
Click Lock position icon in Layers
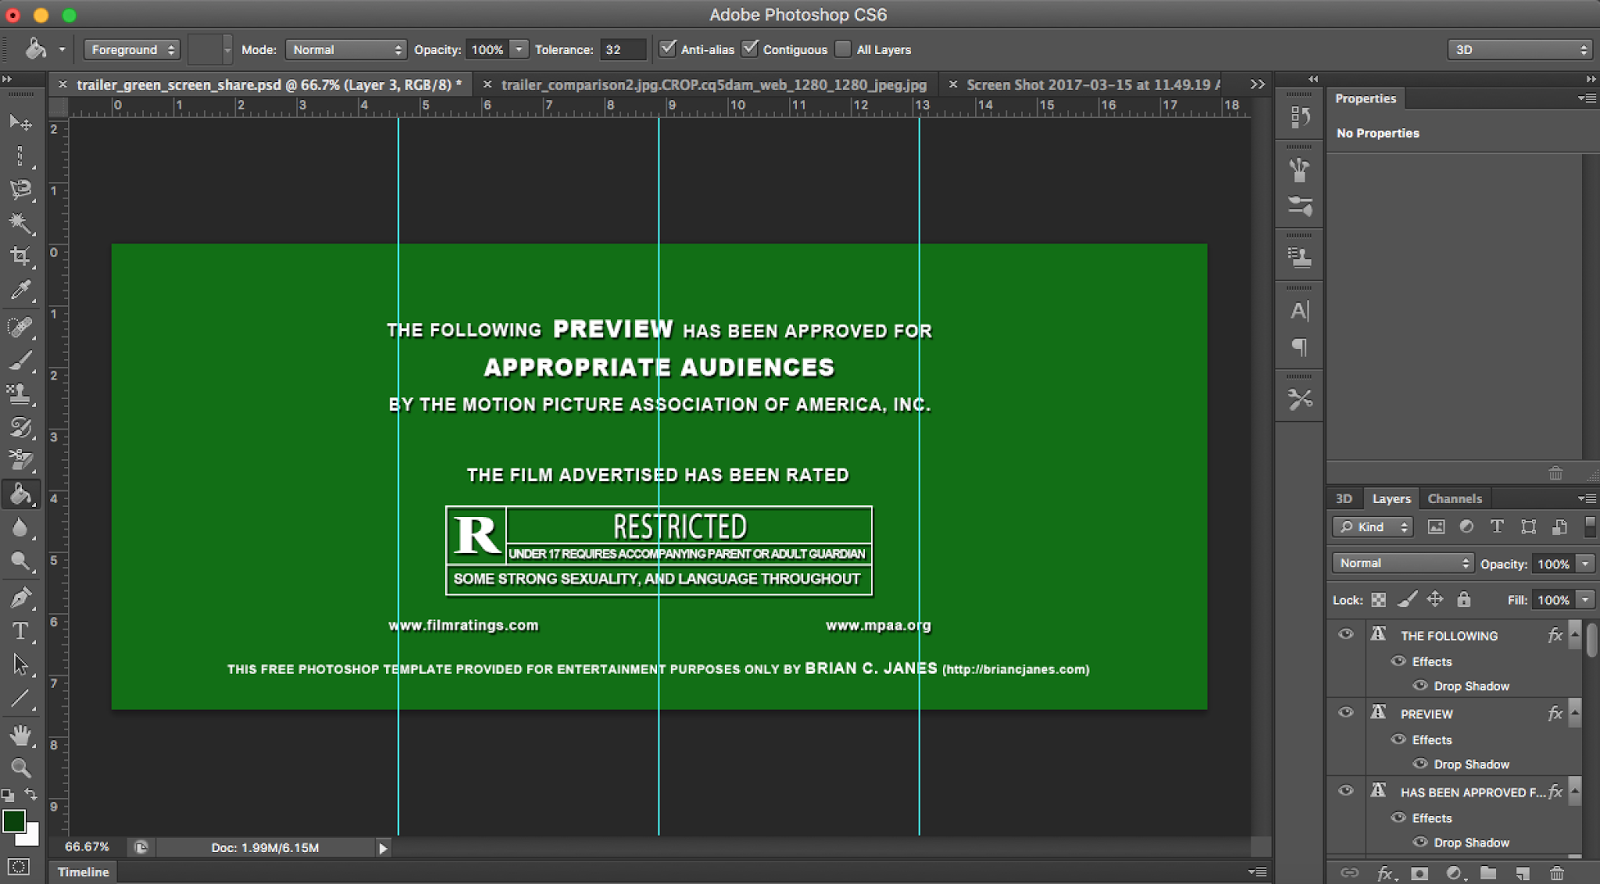click(1435, 599)
